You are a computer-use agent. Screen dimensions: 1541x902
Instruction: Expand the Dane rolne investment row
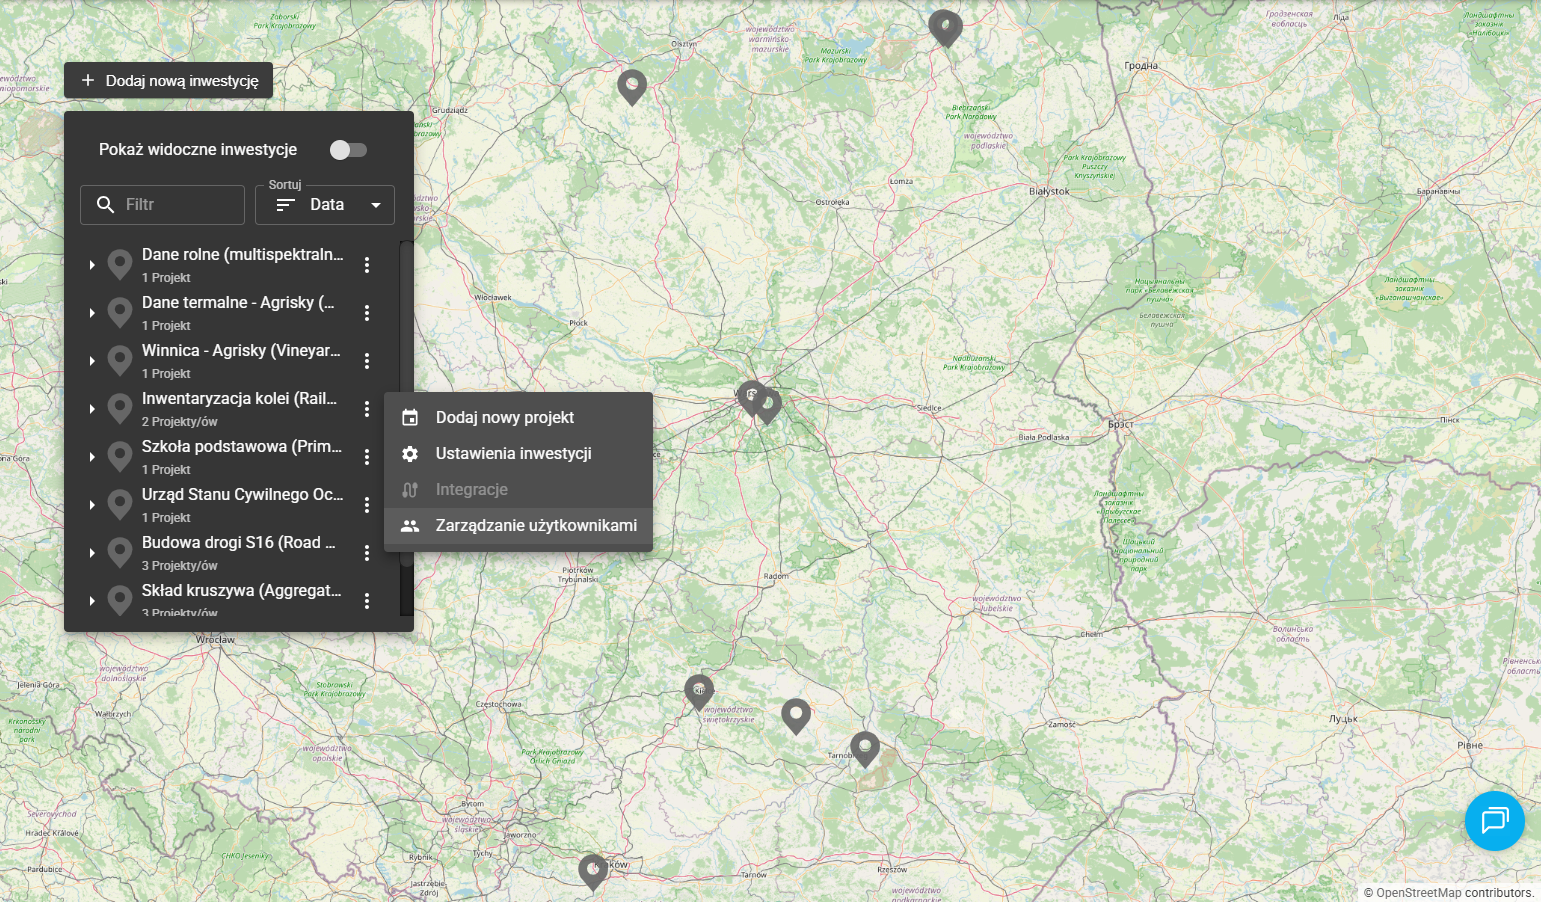92,265
